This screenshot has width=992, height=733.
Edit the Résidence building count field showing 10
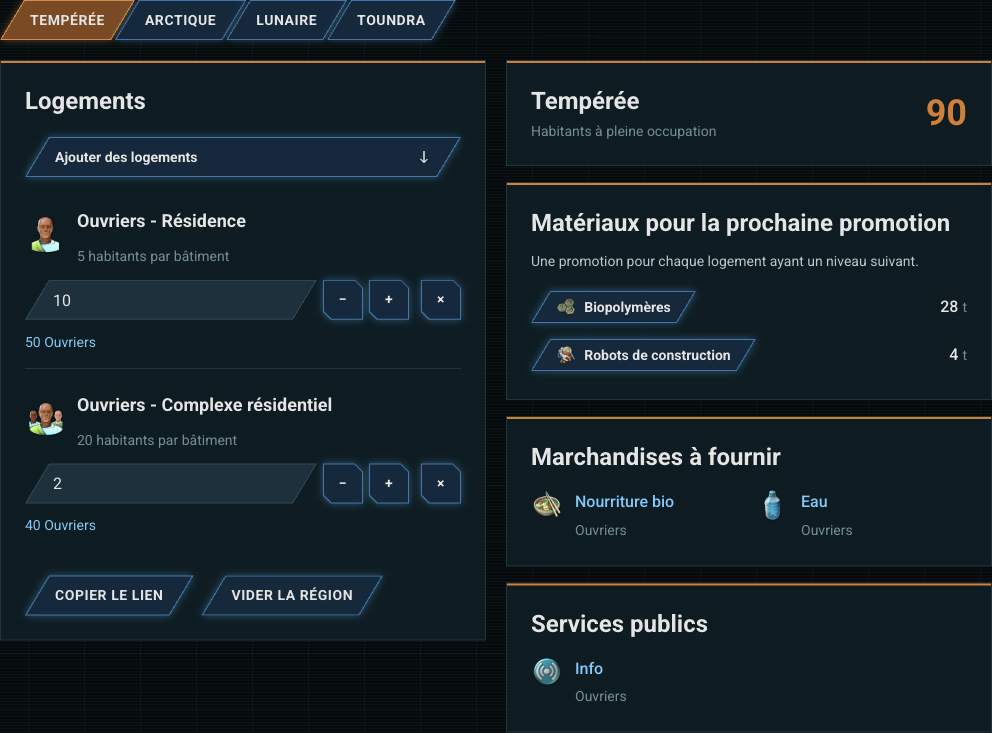(171, 300)
